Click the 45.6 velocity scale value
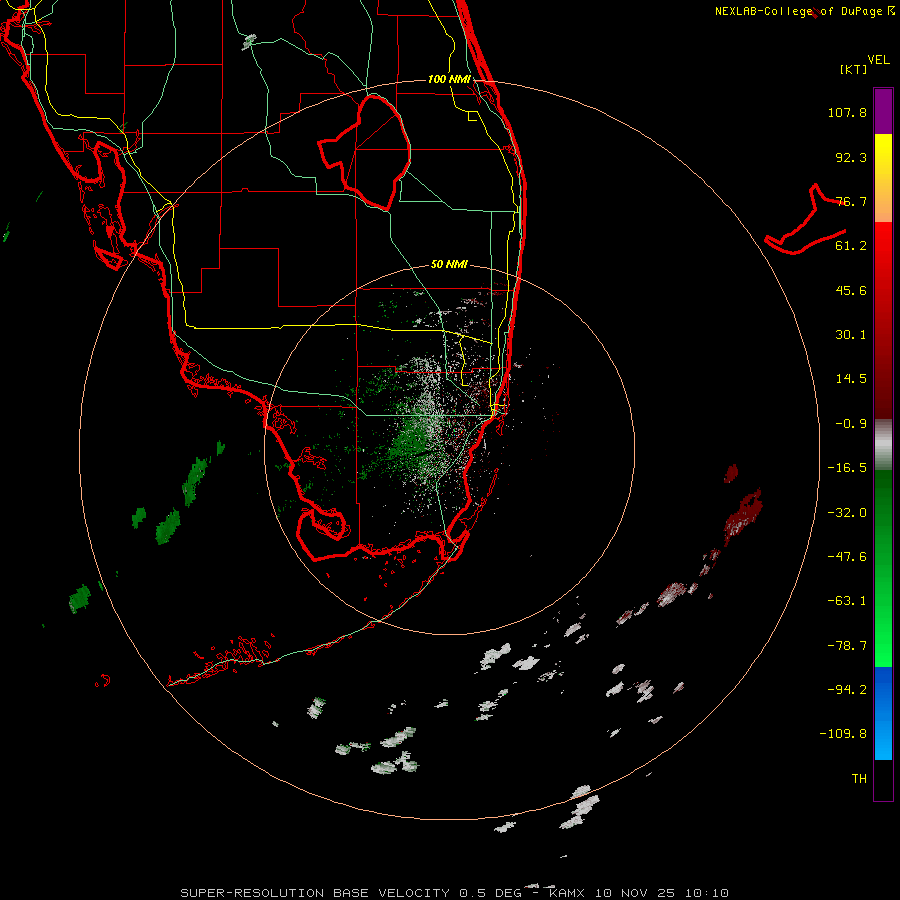The width and height of the screenshot is (900, 900). click(851, 290)
